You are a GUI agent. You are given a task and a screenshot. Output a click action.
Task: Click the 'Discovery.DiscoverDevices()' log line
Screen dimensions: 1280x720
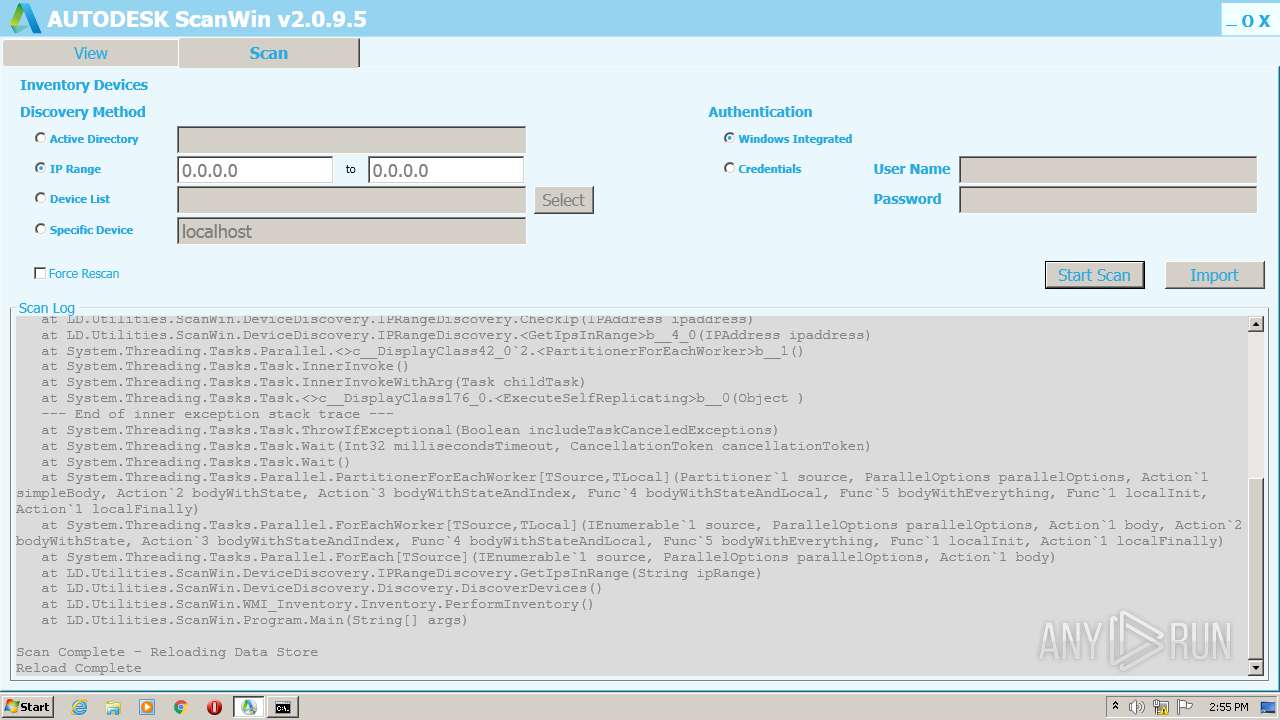(x=321, y=588)
